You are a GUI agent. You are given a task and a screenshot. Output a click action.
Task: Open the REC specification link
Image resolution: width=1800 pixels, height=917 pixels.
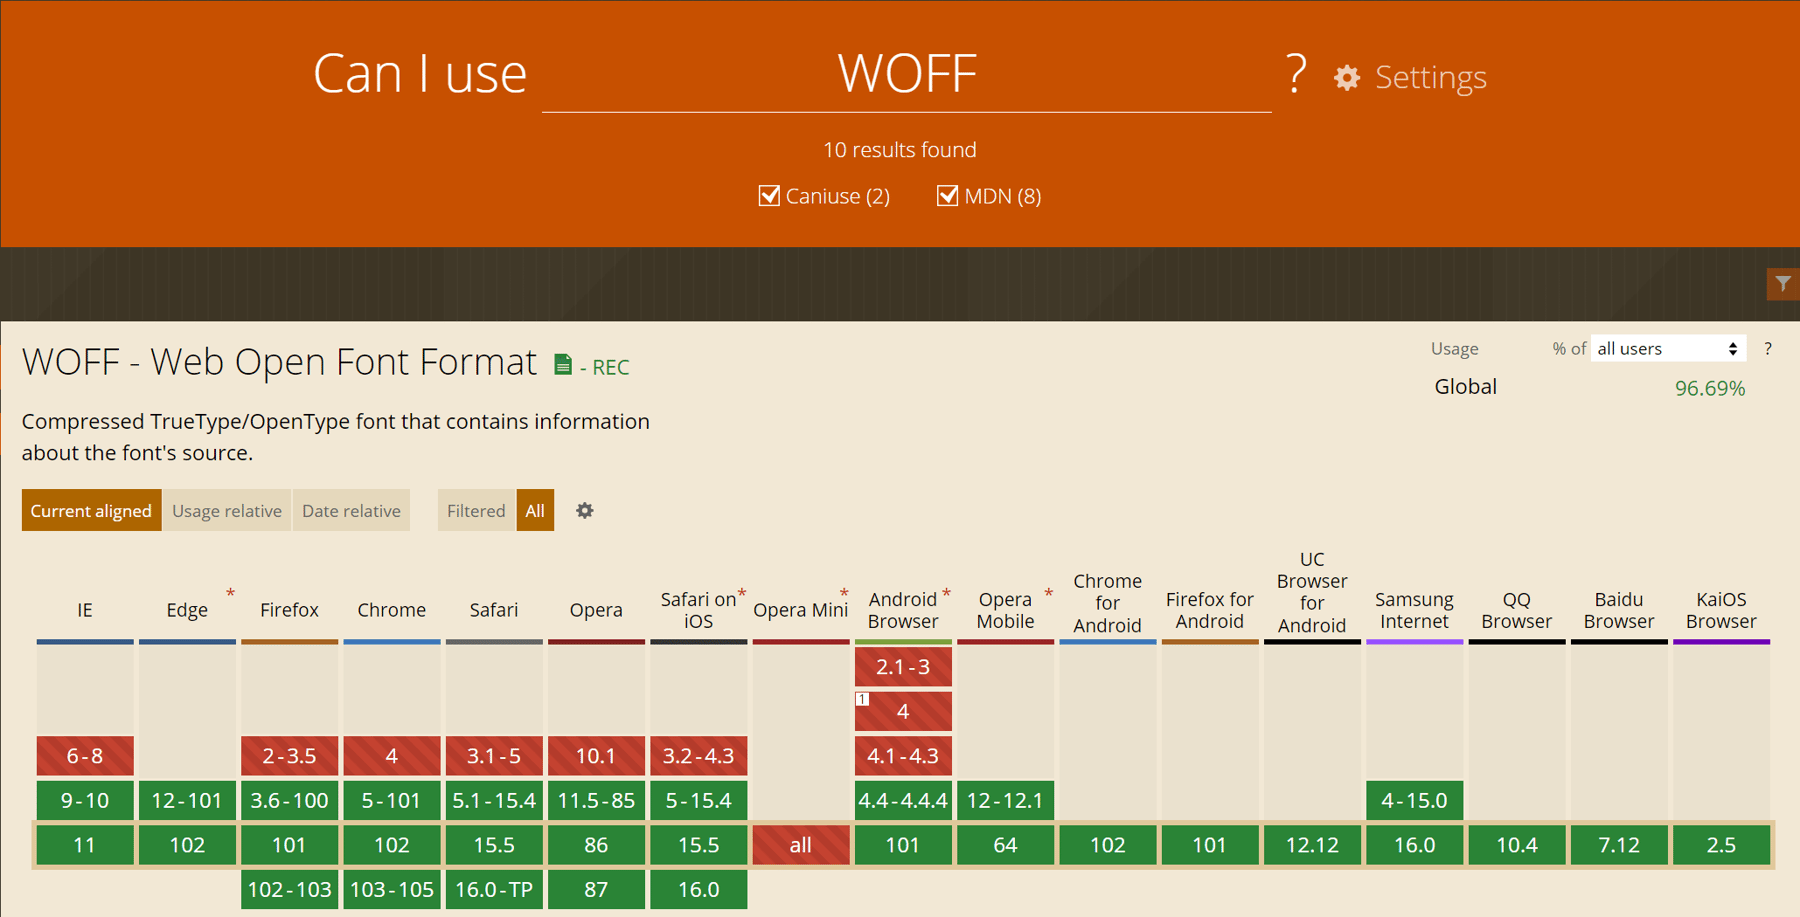[610, 367]
